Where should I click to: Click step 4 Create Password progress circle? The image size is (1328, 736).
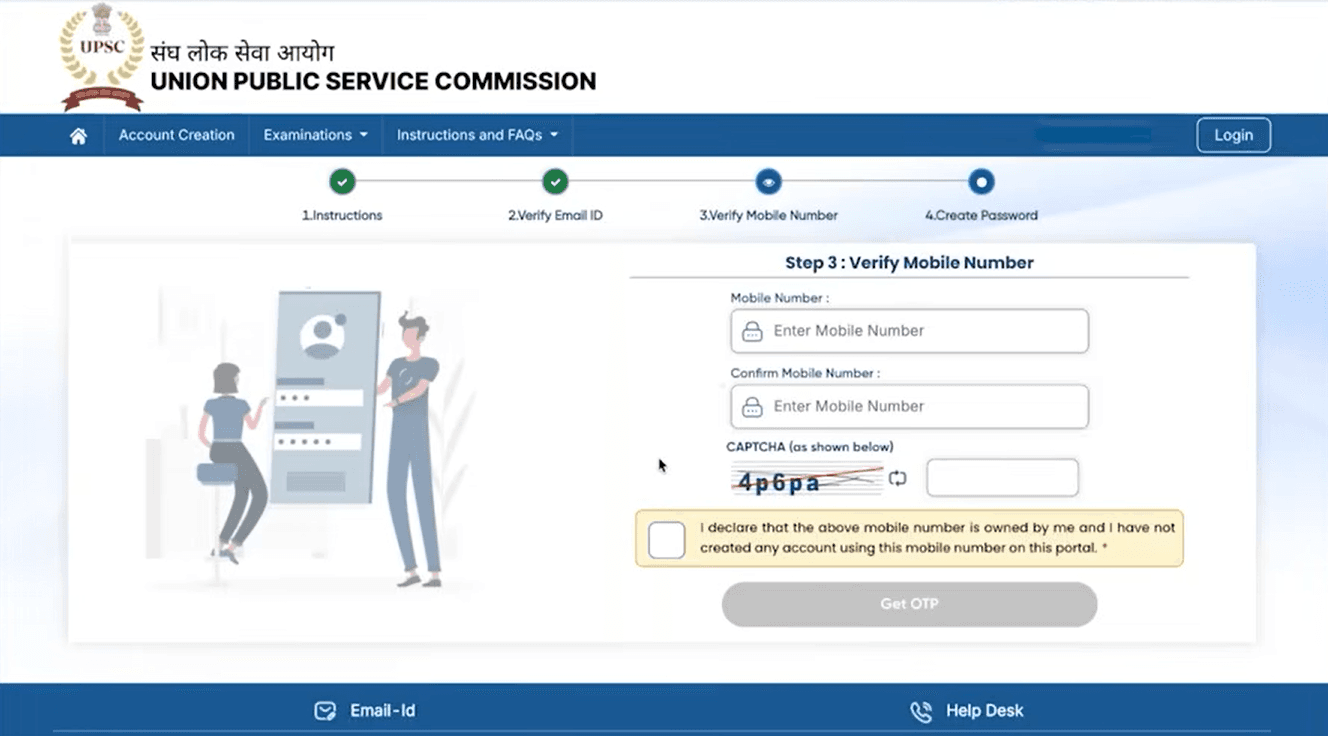980,182
